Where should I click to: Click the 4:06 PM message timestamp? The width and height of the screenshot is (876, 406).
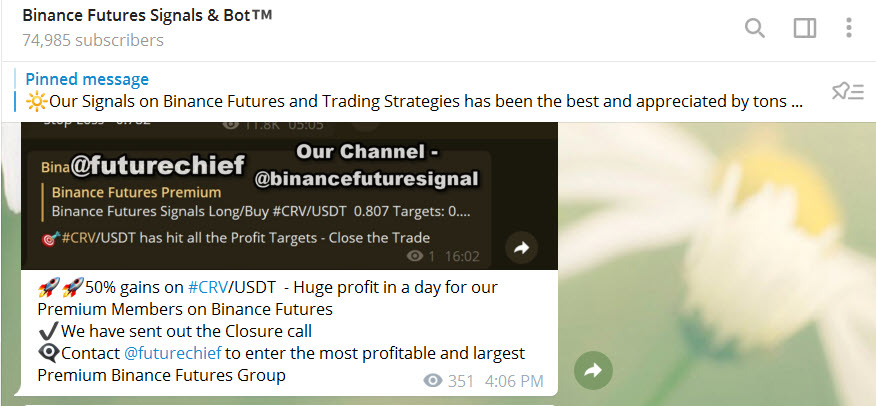(x=514, y=381)
